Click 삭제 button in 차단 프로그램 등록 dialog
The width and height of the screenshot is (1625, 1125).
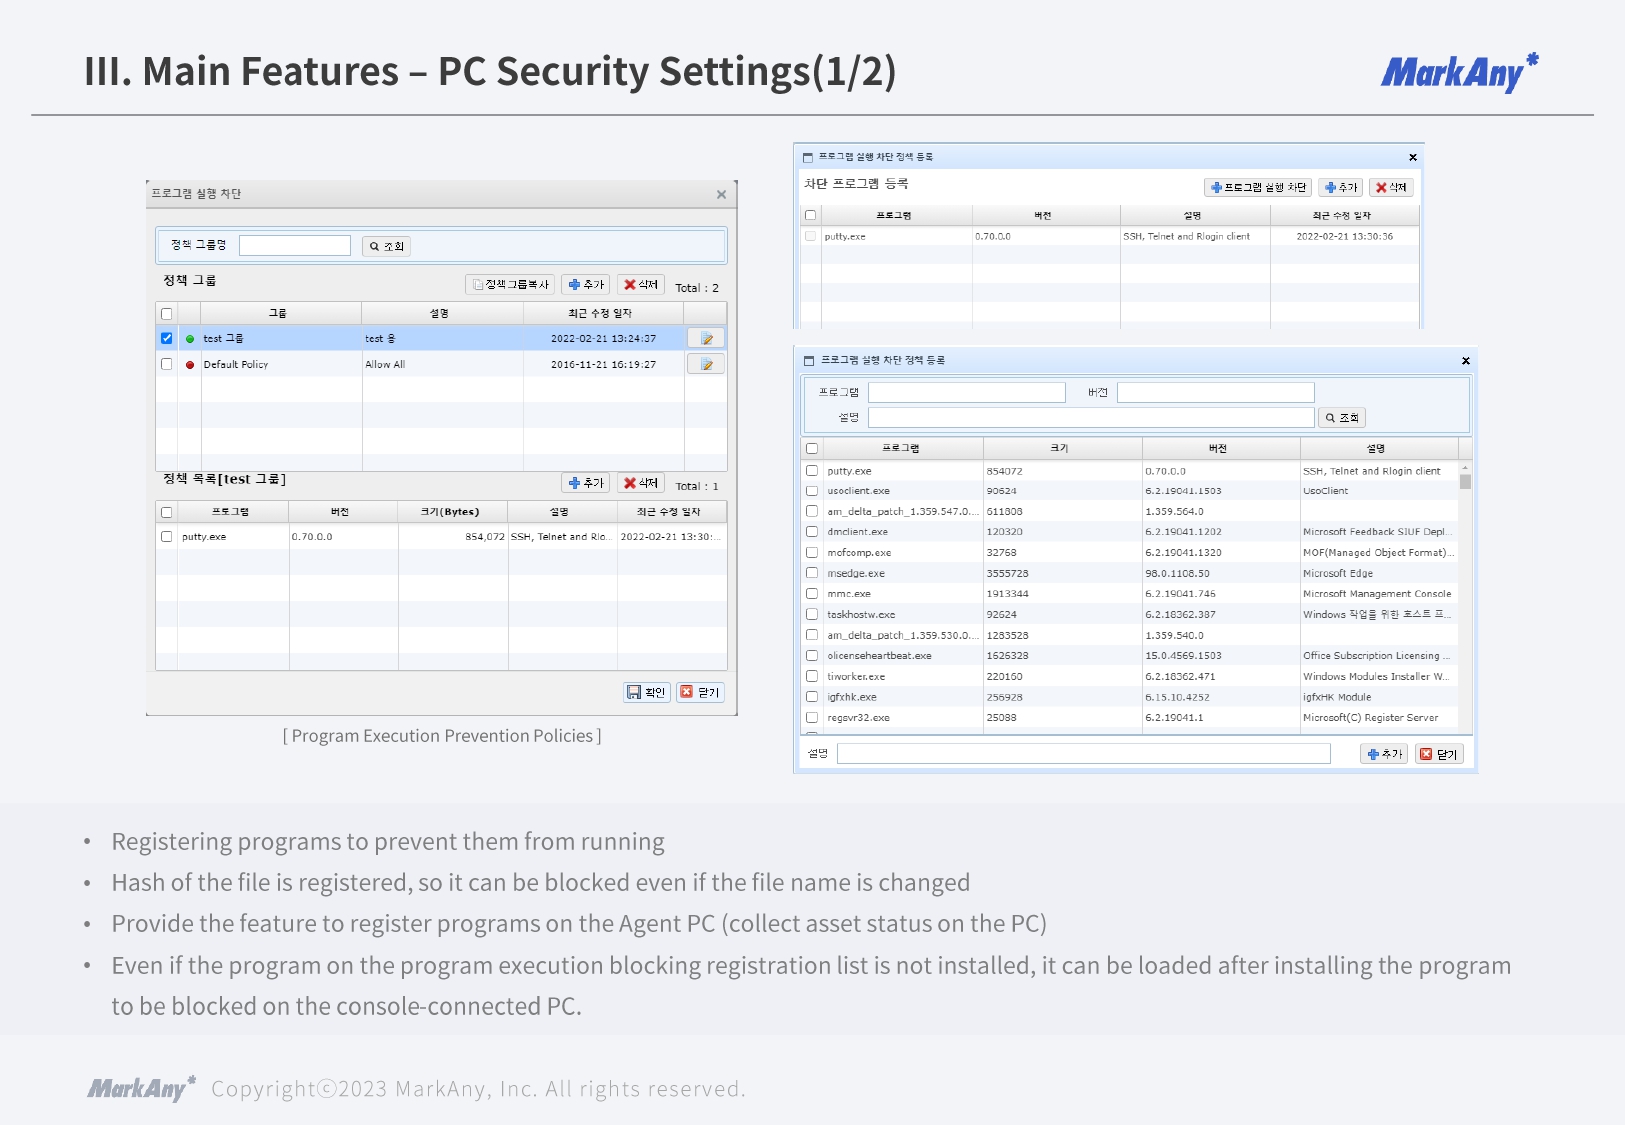(x=1391, y=188)
